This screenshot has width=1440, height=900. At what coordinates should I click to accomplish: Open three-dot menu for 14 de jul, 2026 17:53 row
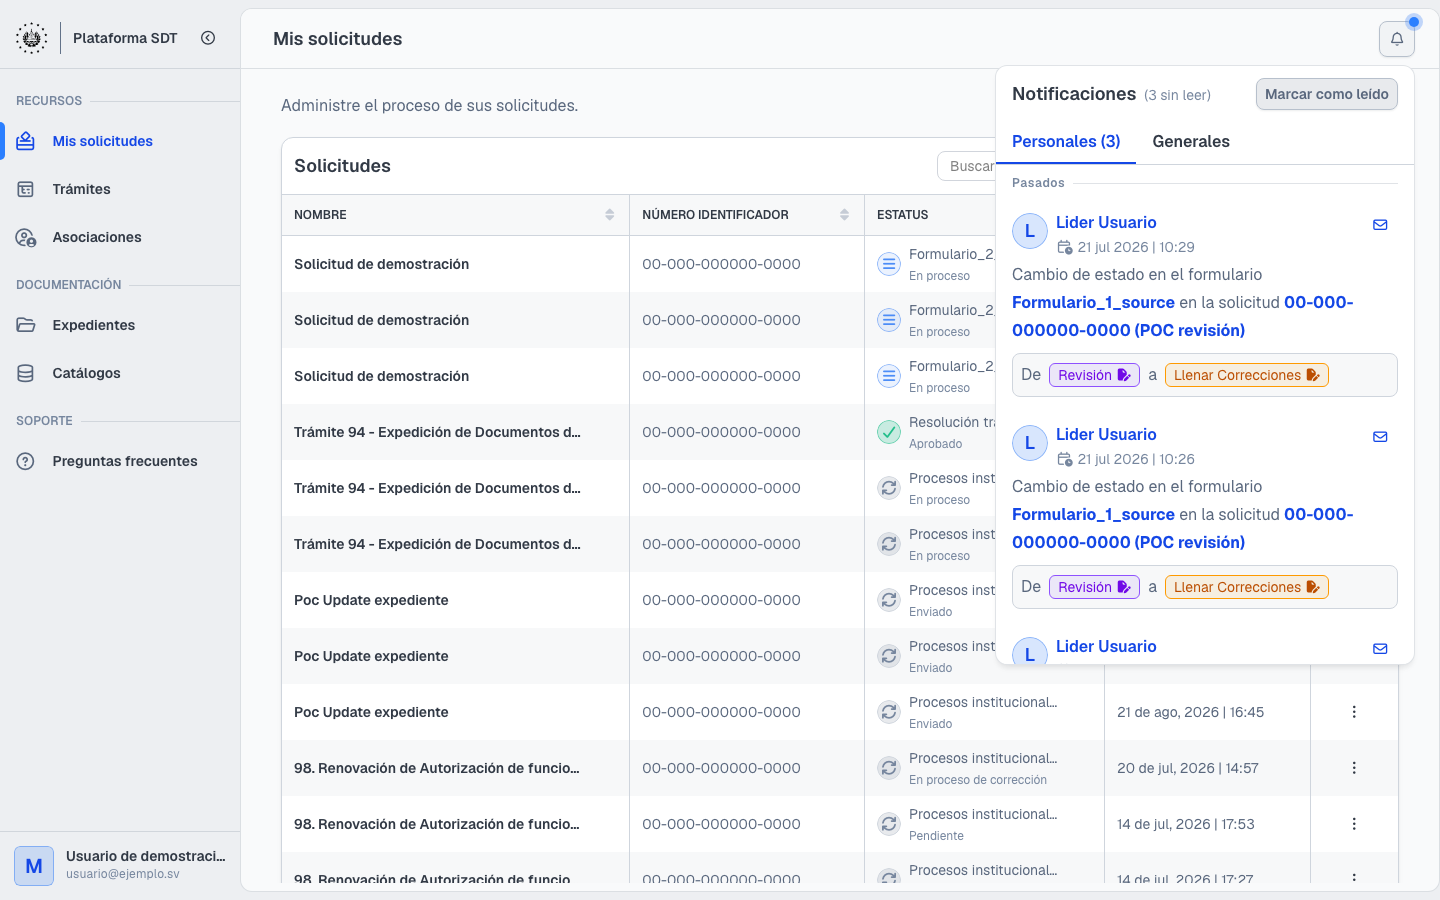coord(1354,824)
